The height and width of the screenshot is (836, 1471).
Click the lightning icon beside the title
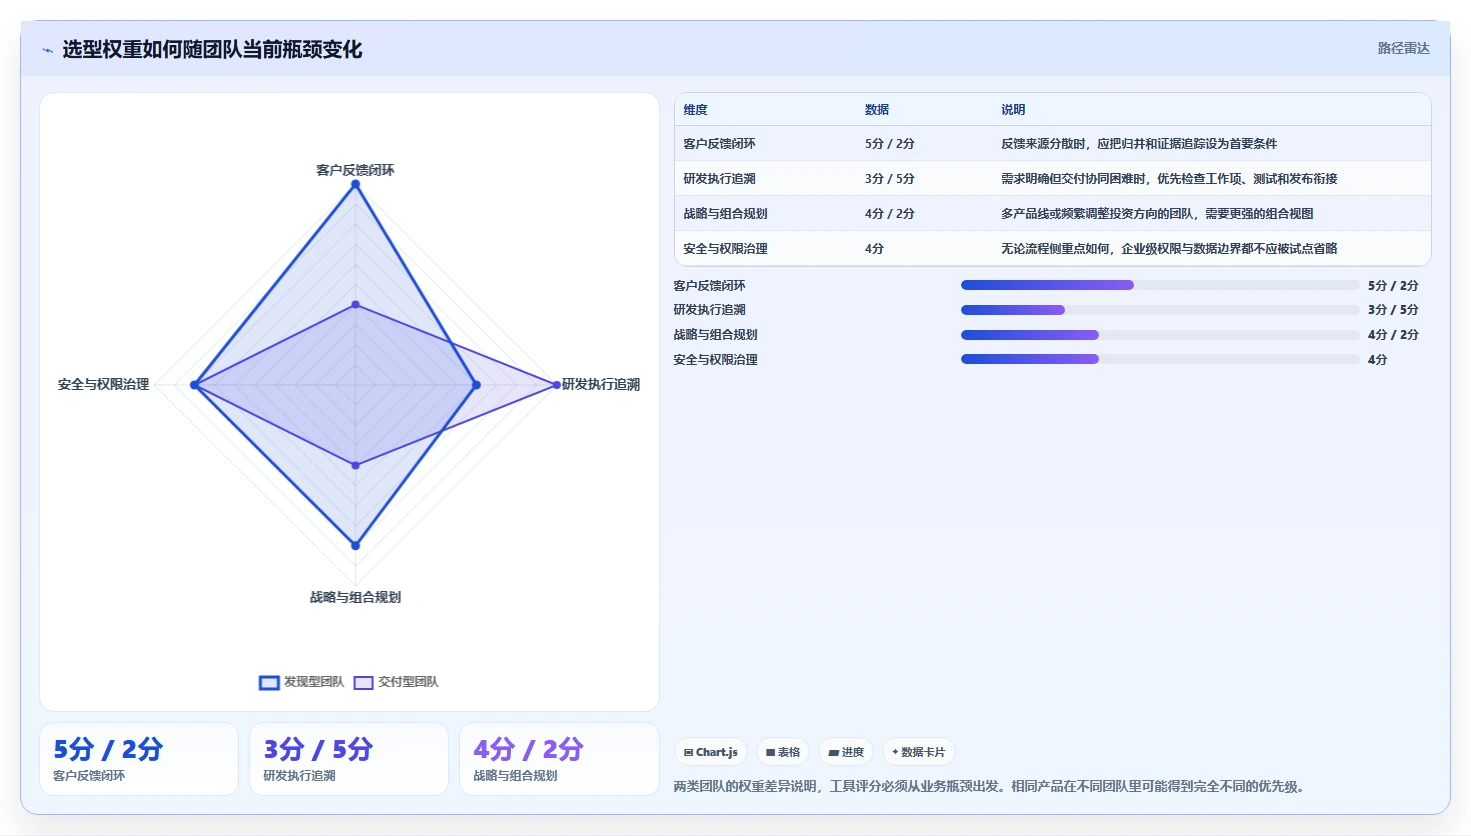(x=47, y=50)
